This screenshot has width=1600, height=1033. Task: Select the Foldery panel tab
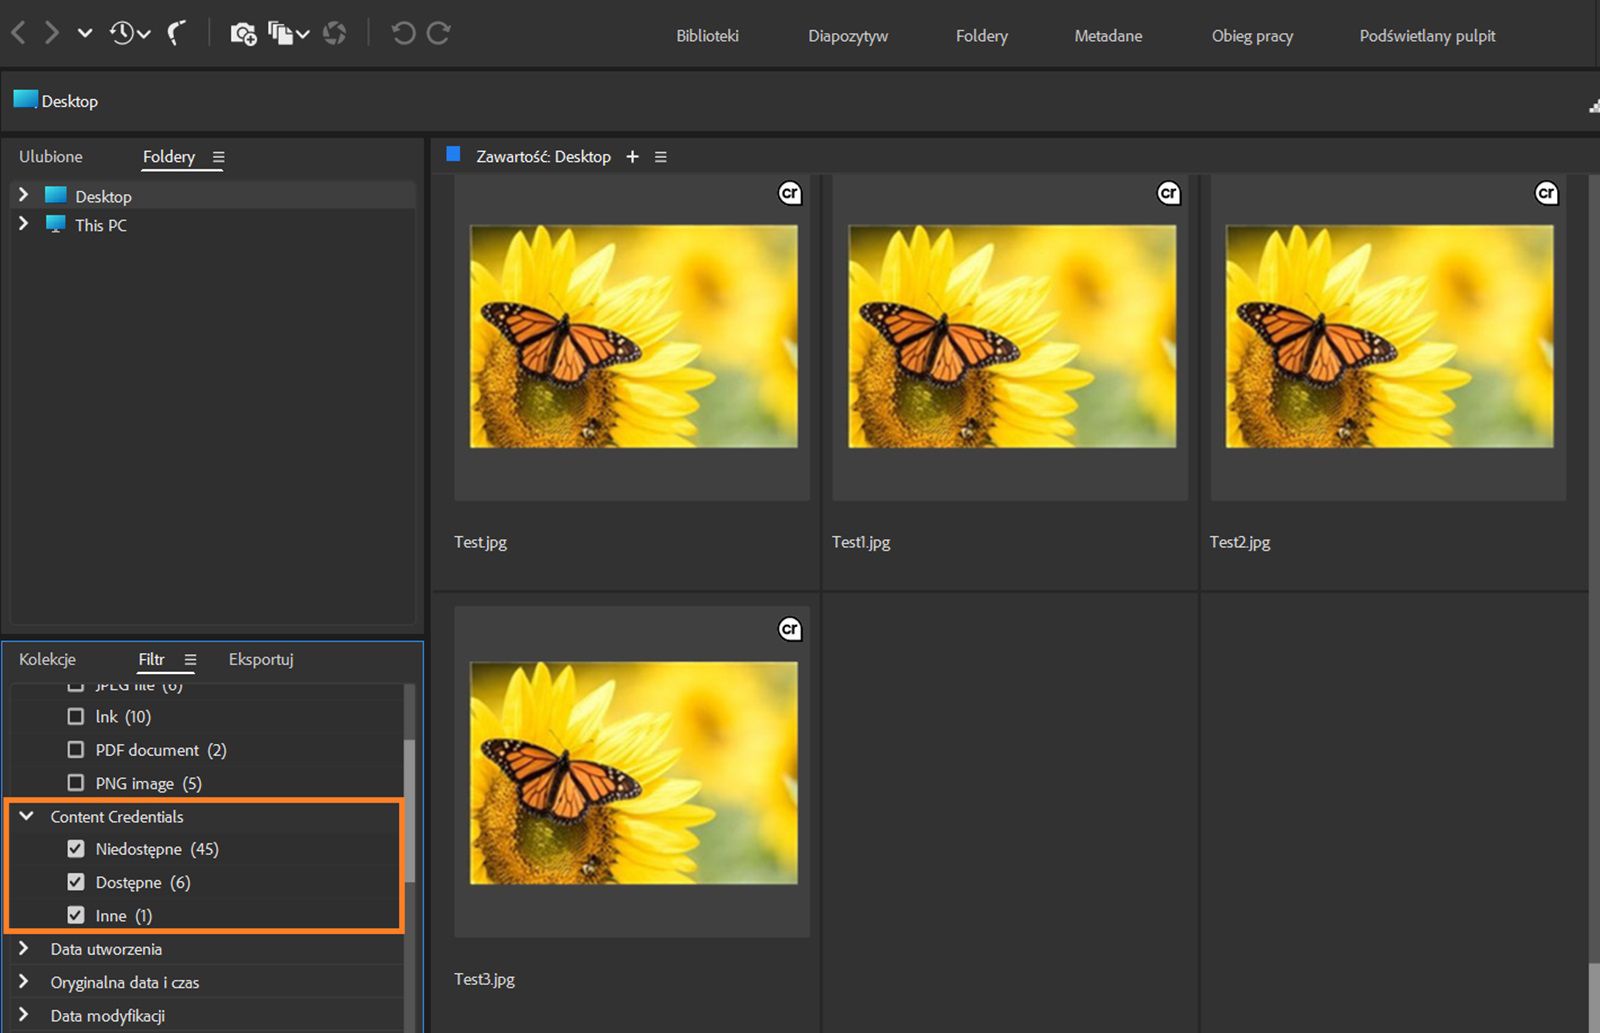tap(169, 156)
